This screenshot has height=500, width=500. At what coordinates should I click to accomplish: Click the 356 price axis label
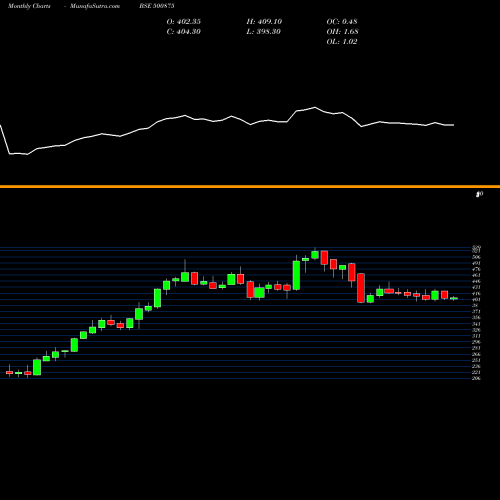click(x=477, y=317)
